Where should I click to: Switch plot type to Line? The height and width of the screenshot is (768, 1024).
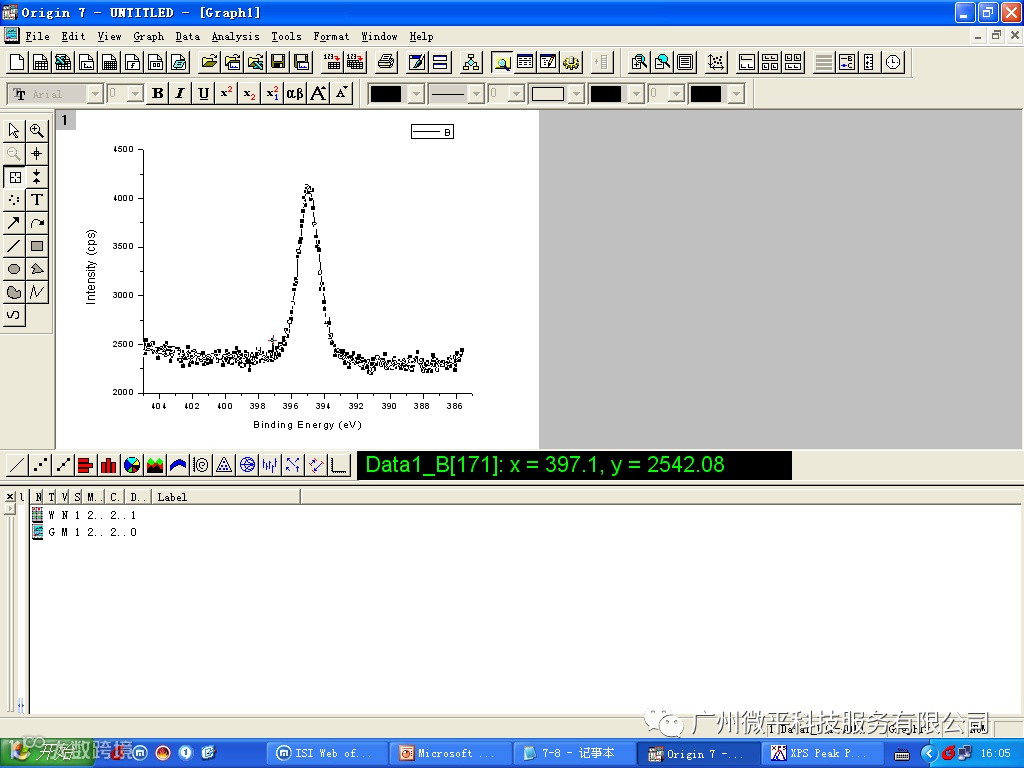click(17, 465)
